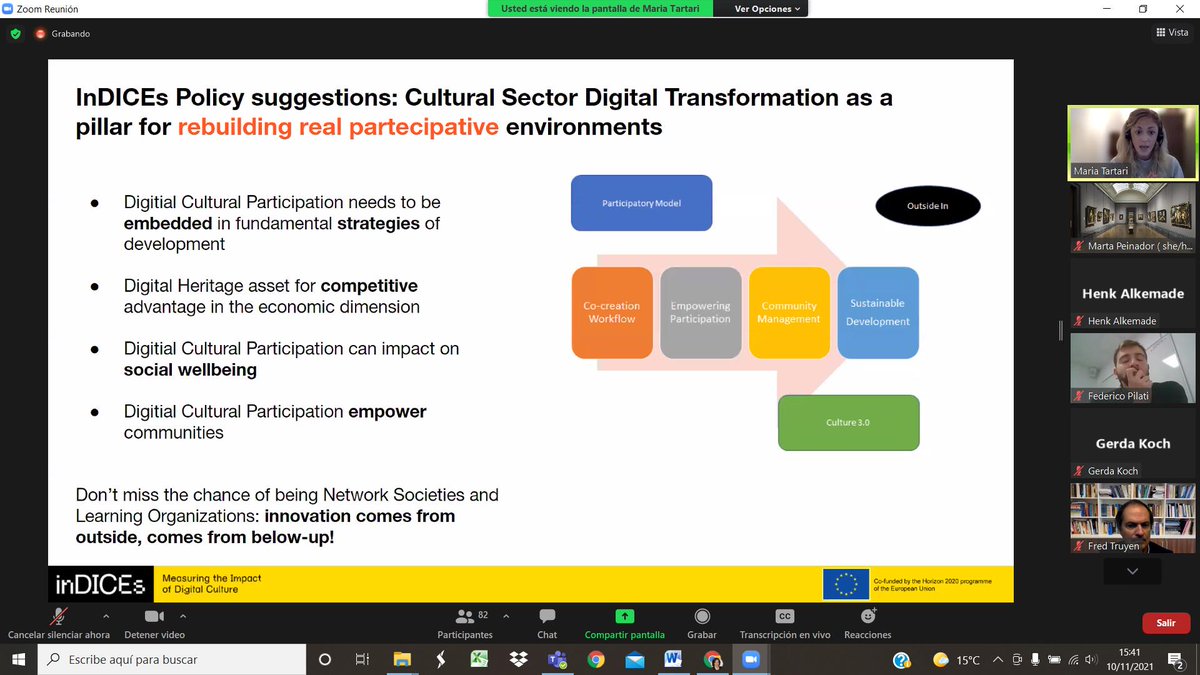Click the Sustainable Development blue box
1200x675 pixels.
[x=878, y=312]
